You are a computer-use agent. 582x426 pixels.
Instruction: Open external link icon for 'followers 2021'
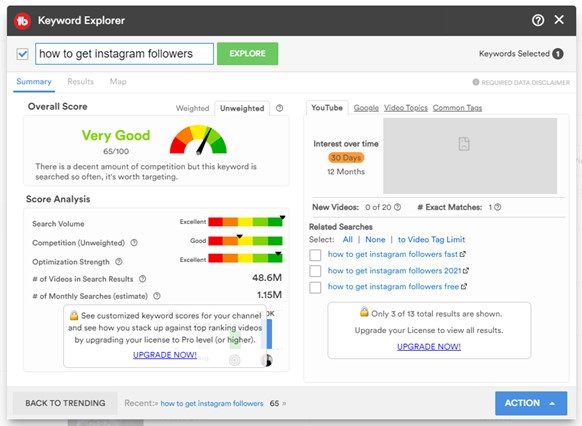pyautogui.click(x=466, y=271)
